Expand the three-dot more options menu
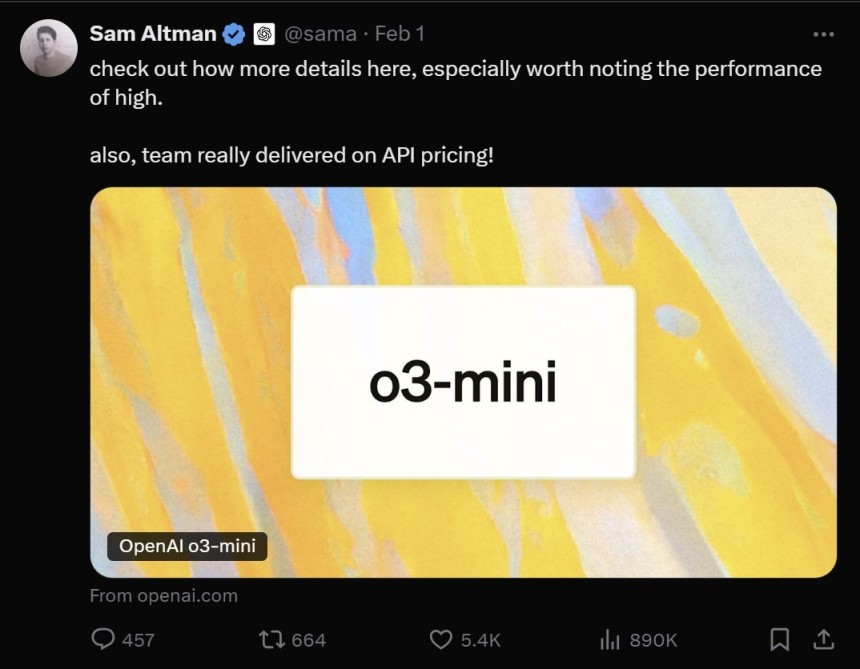The image size is (860, 669). point(824,34)
